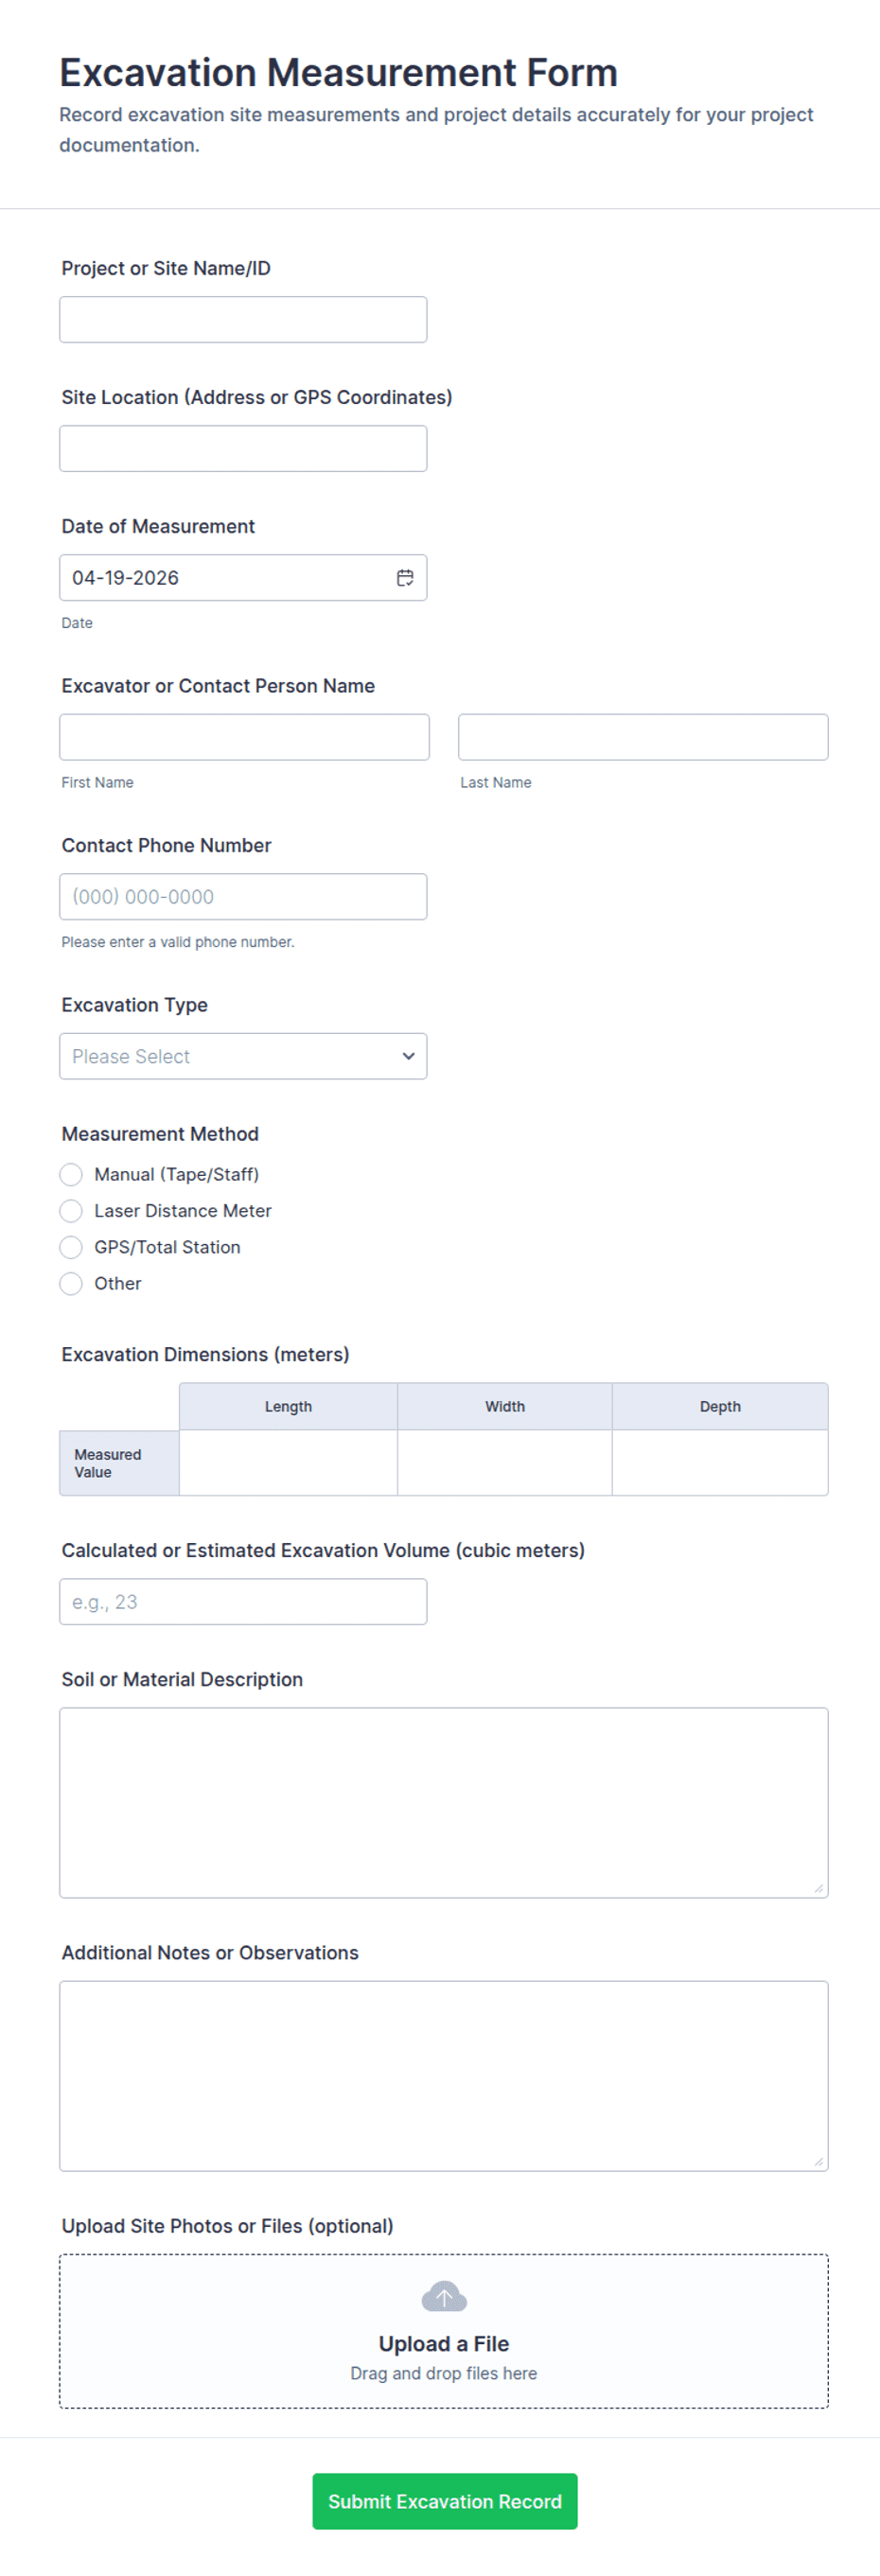Select Manual (Tape/Staff) radio option

(x=71, y=1174)
